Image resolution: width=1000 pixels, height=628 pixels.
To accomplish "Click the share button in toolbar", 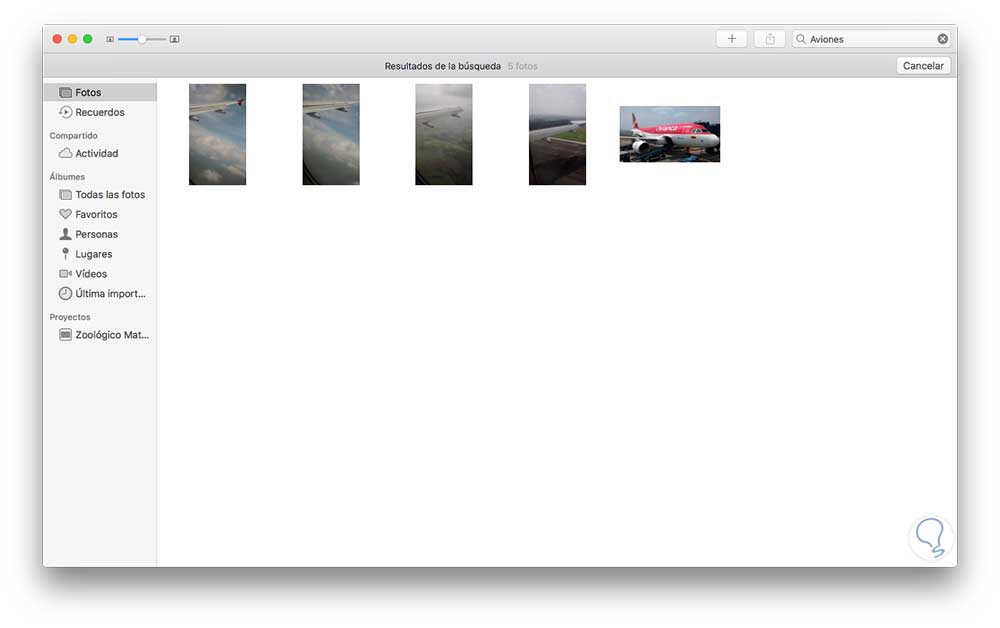I will pyautogui.click(x=770, y=39).
